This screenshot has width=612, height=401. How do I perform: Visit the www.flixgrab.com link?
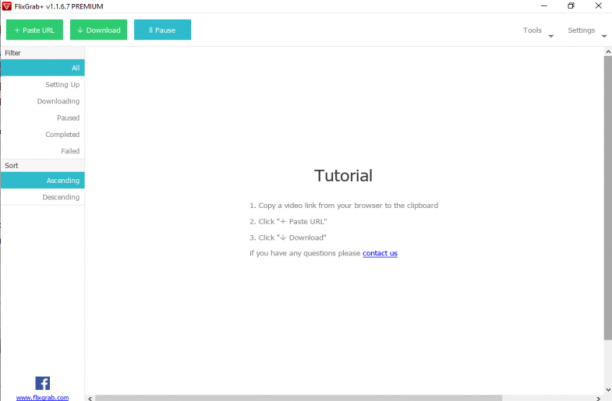coord(43,397)
